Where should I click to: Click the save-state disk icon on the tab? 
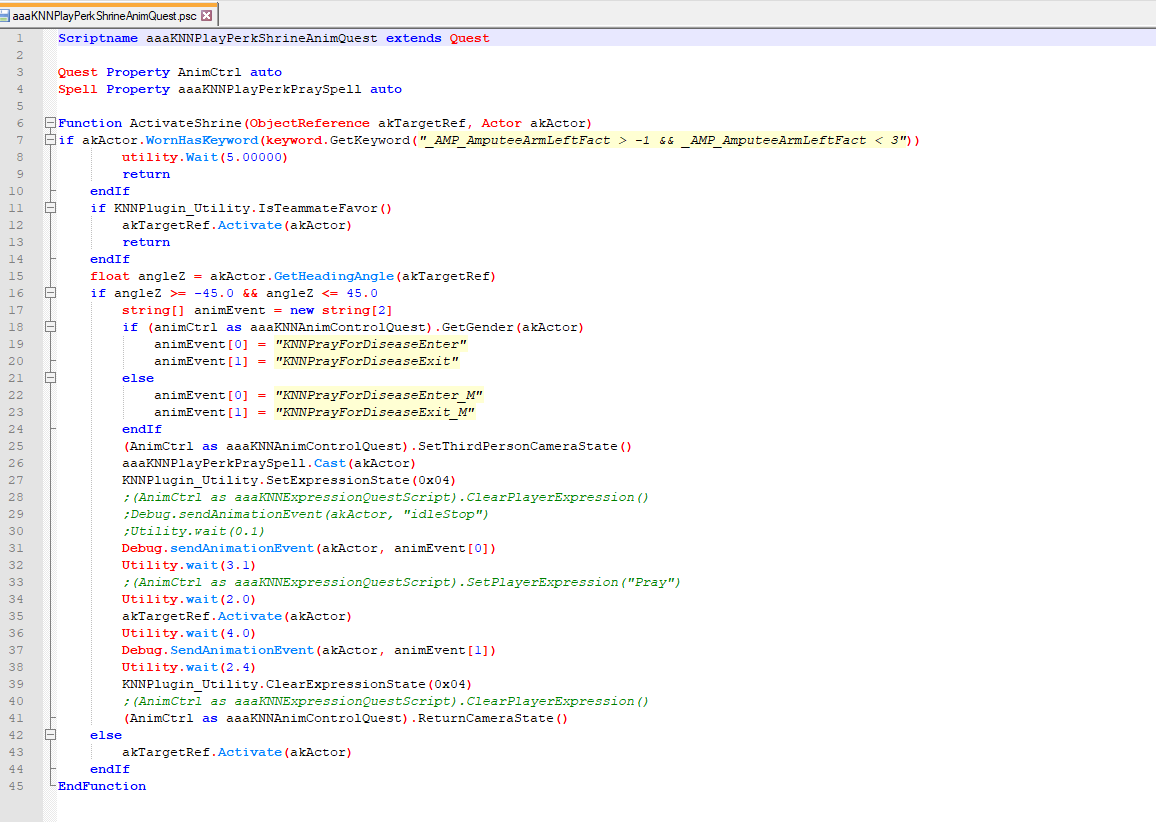click(6, 16)
